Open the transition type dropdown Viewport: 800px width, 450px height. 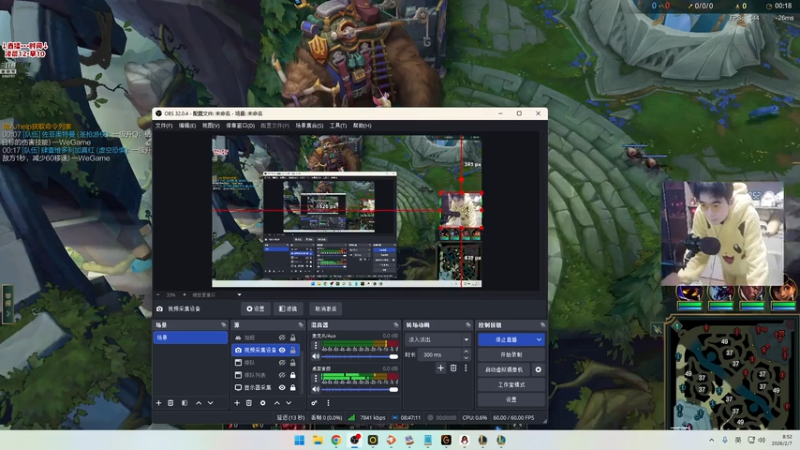[438, 340]
